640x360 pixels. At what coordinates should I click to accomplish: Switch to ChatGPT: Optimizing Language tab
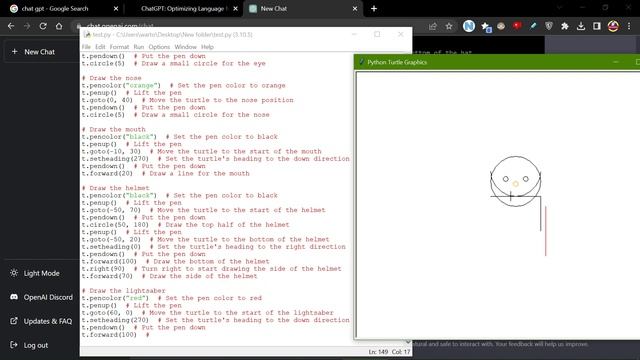click(184, 9)
